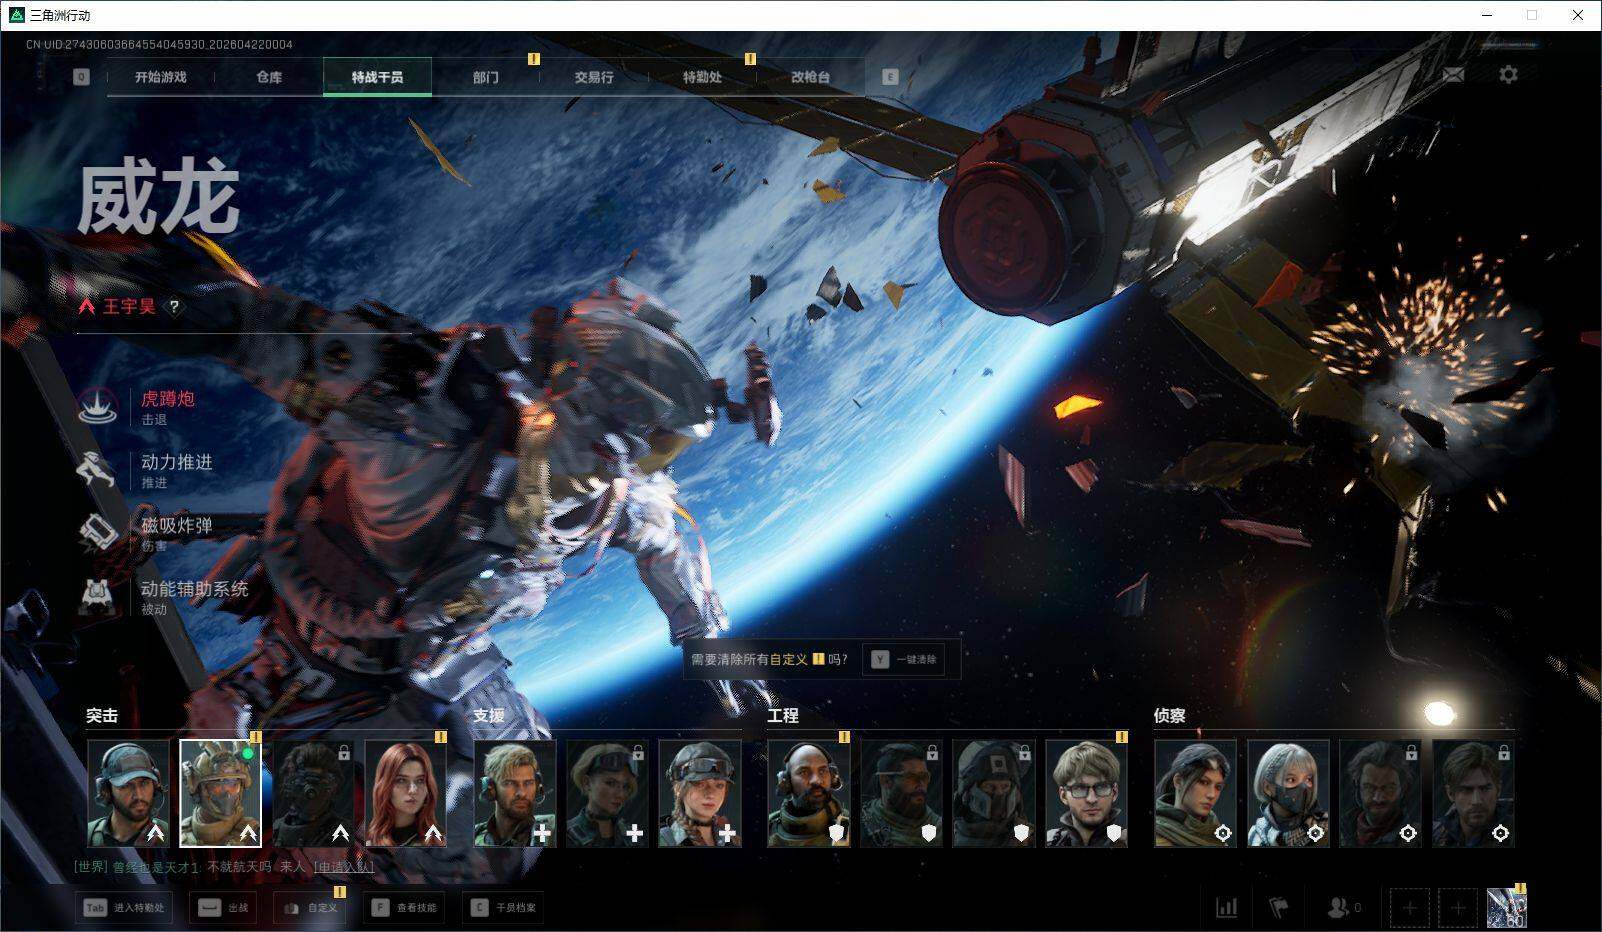Select the locked bearded engineer with glasses
1602x932 pixels.
click(902, 793)
